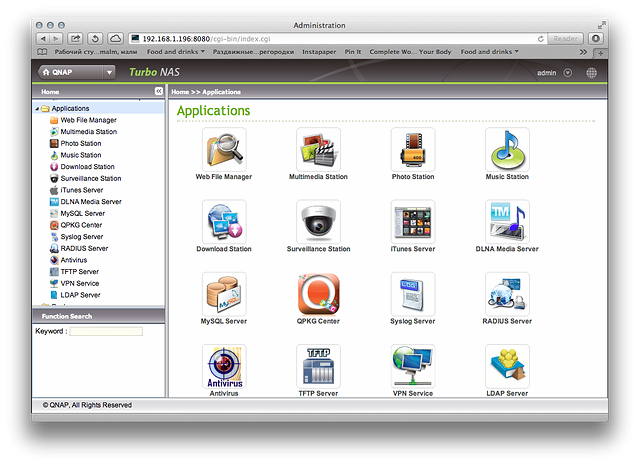
Task: Click the globe language icon in header
Action: 591,73
